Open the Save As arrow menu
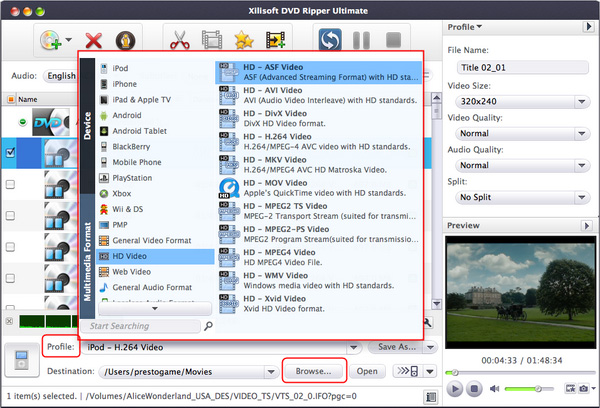 (x=431, y=347)
